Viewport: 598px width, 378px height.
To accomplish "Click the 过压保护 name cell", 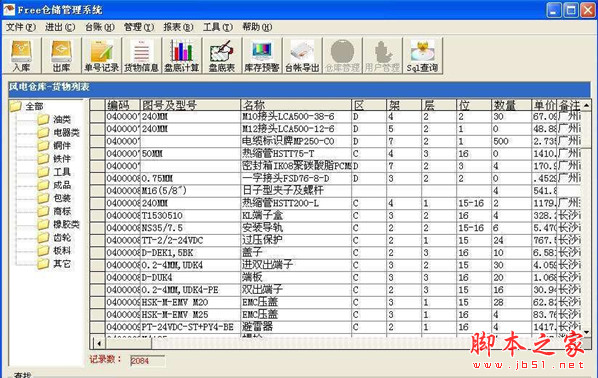I will (296, 240).
